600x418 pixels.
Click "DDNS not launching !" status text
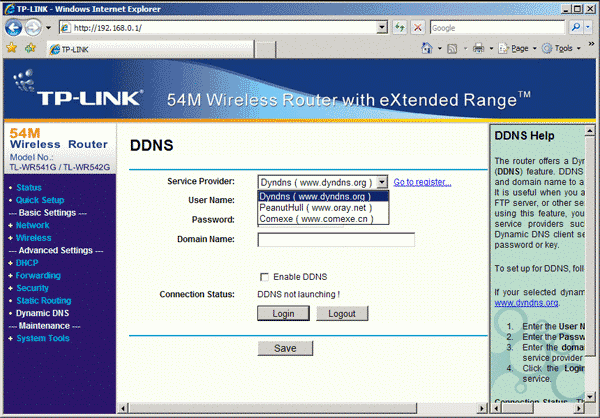pyautogui.click(x=298, y=294)
